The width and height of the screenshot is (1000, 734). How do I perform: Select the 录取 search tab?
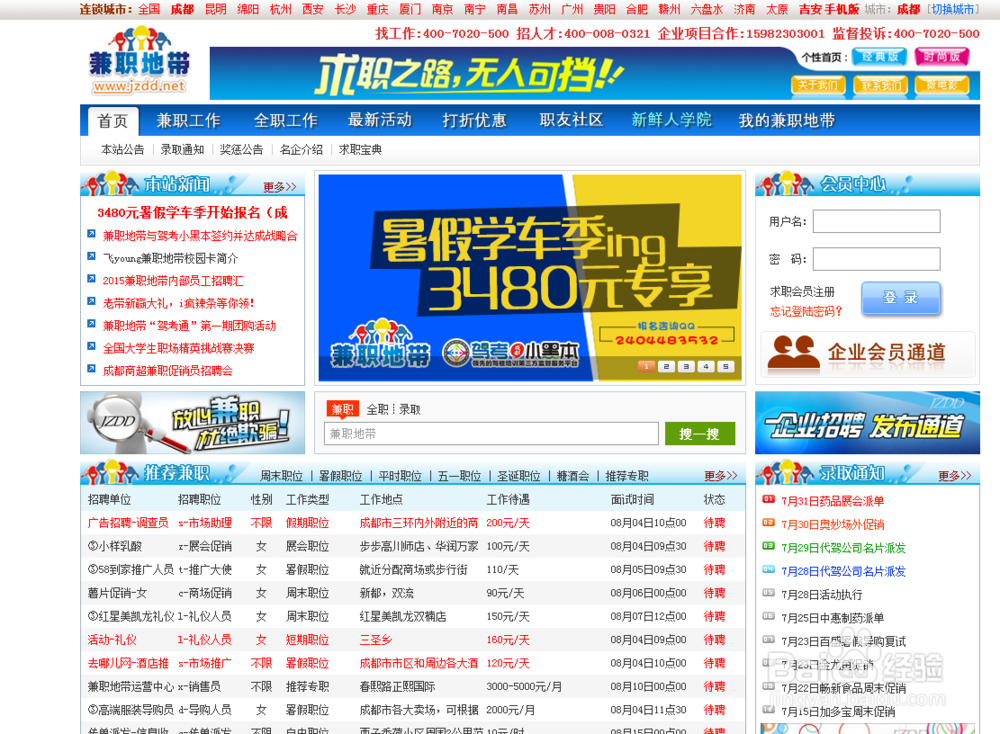410,409
